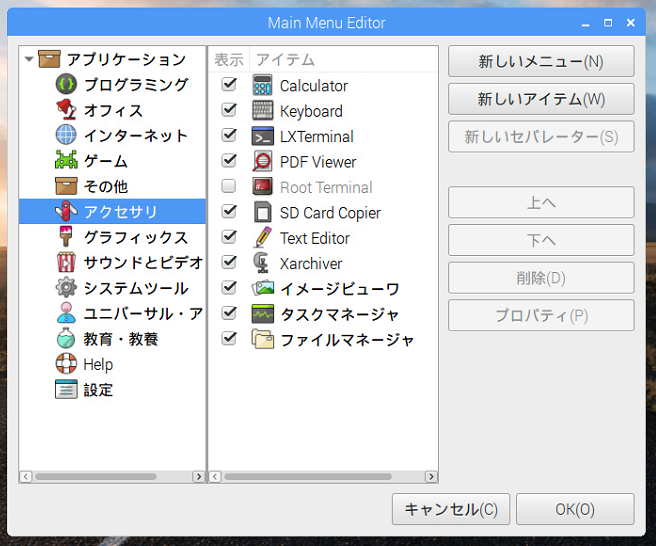Select the Help category label
656x546 pixels.
point(98,364)
